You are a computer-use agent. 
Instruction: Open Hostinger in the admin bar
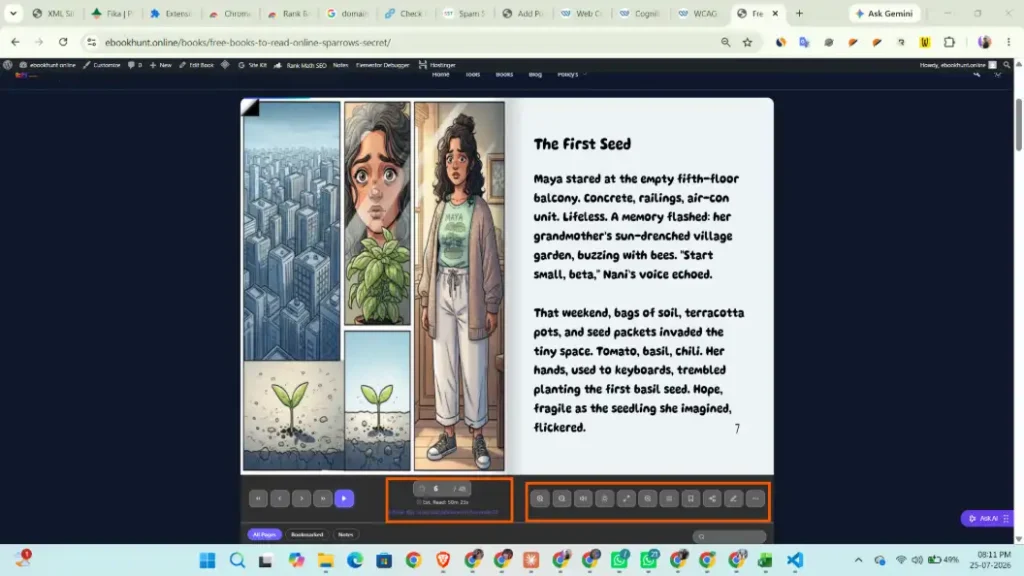tap(437, 65)
